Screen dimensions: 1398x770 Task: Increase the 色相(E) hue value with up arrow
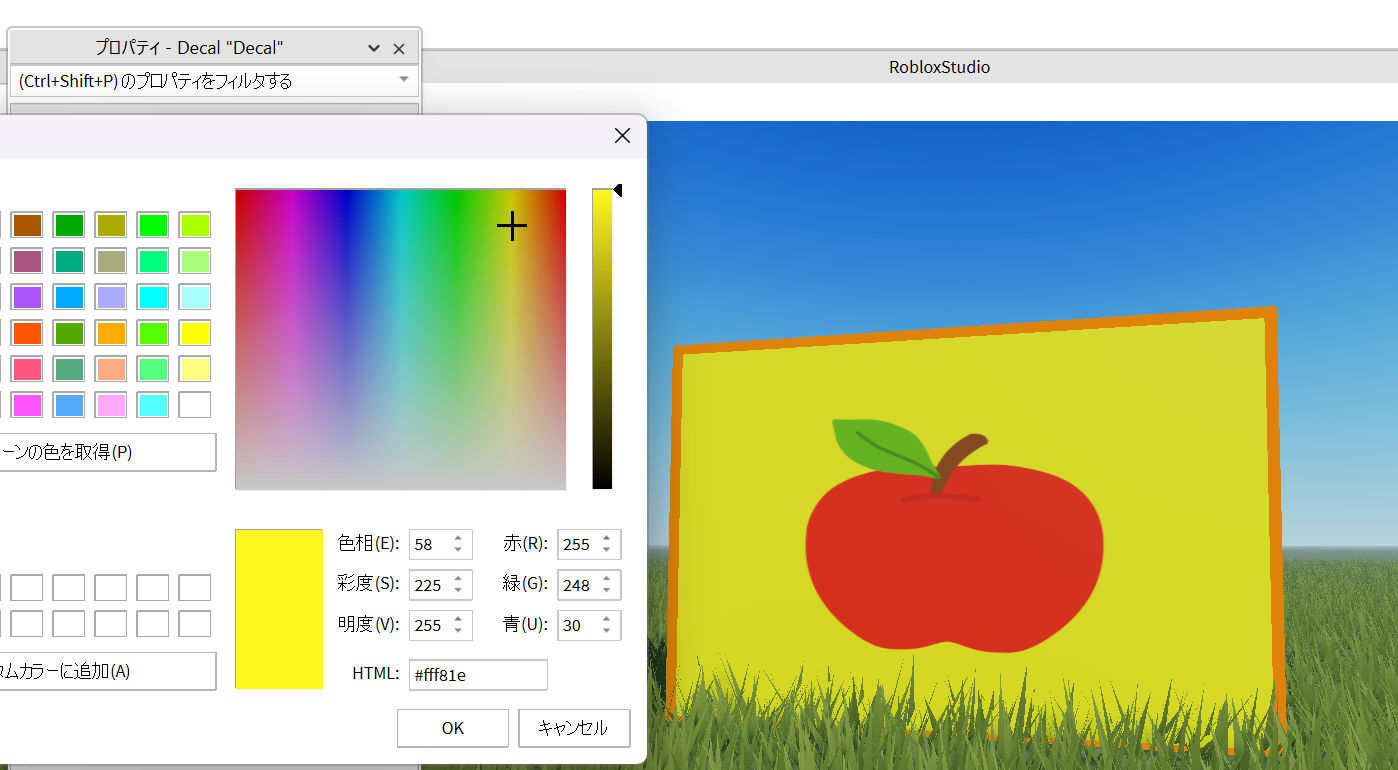click(458, 538)
